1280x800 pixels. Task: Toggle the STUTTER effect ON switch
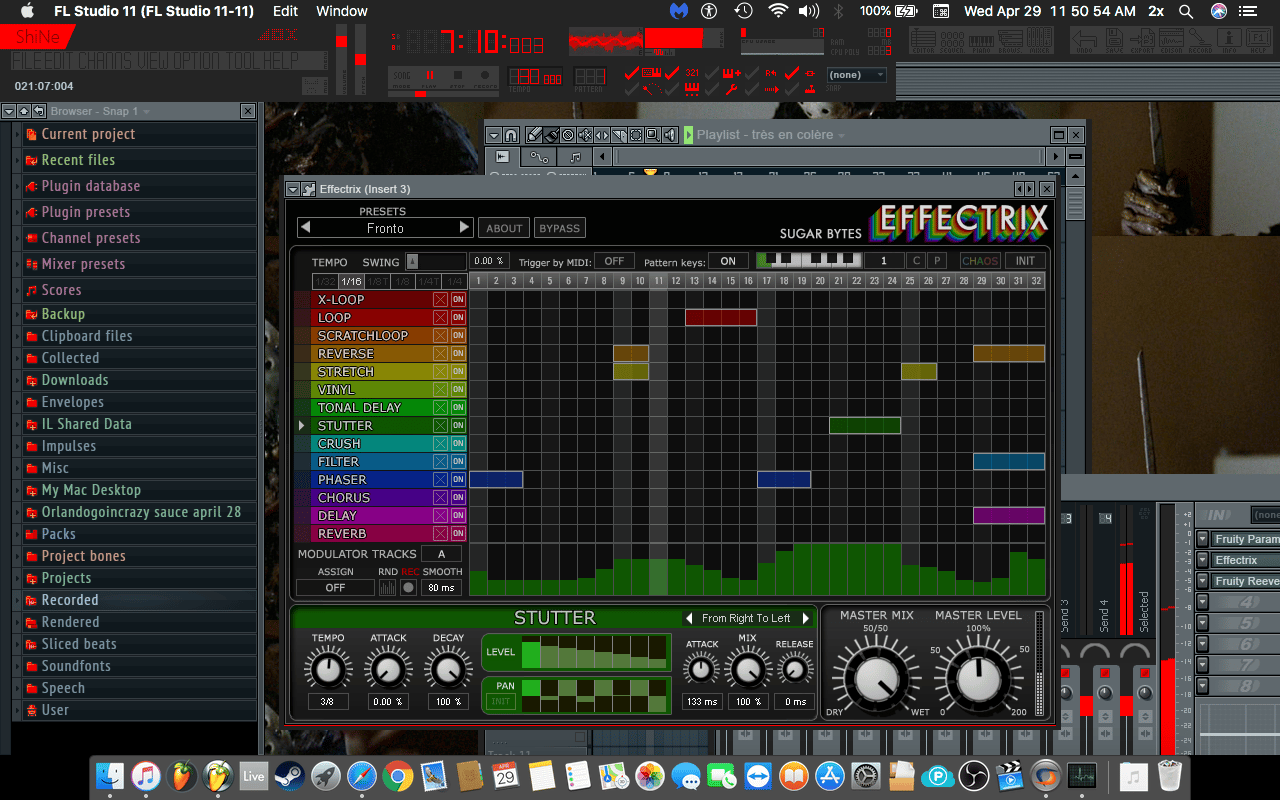pyautogui.click(x=458, y=426)
